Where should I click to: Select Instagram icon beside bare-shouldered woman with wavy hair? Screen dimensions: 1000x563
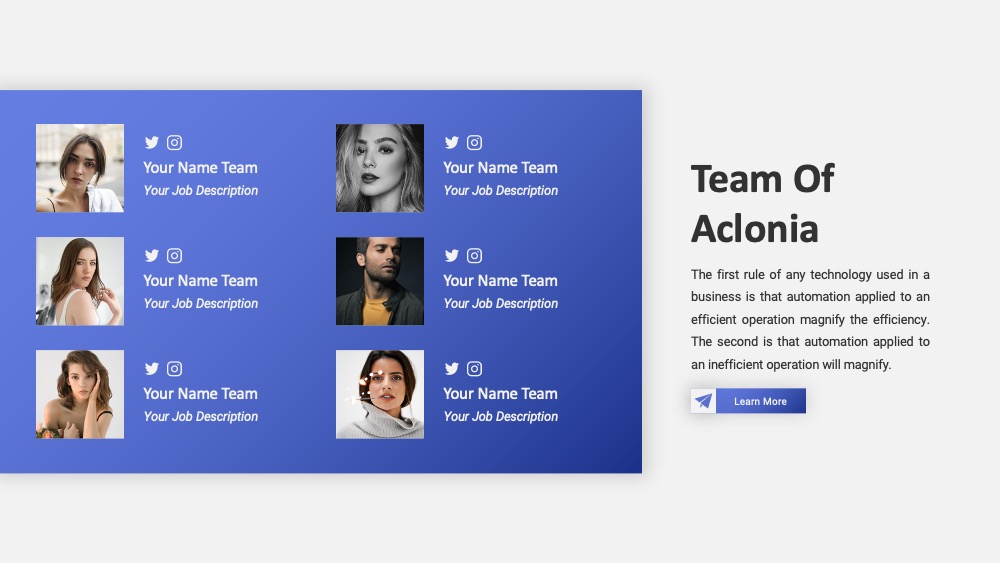[x=174, y=369]
